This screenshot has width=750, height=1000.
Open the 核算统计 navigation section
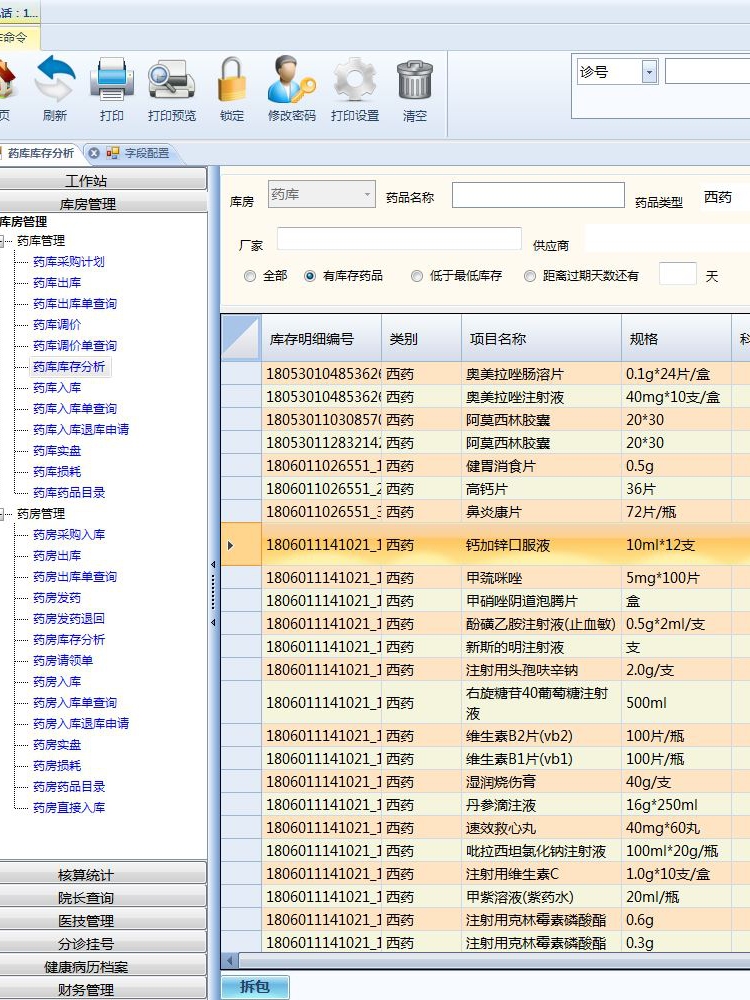[x=103, y=874]
